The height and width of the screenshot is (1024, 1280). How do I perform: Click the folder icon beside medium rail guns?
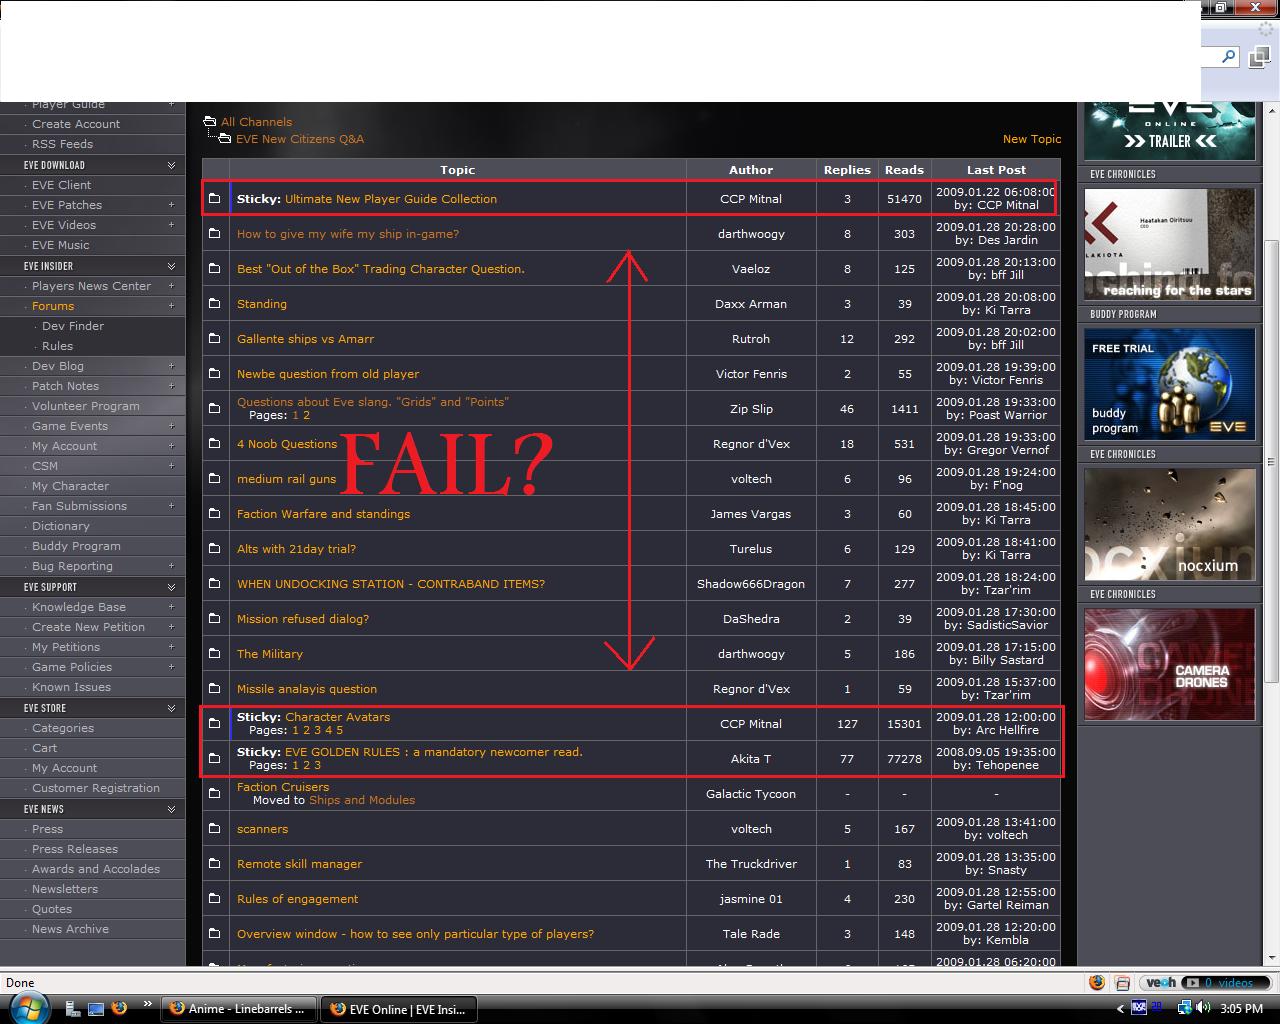214,479
